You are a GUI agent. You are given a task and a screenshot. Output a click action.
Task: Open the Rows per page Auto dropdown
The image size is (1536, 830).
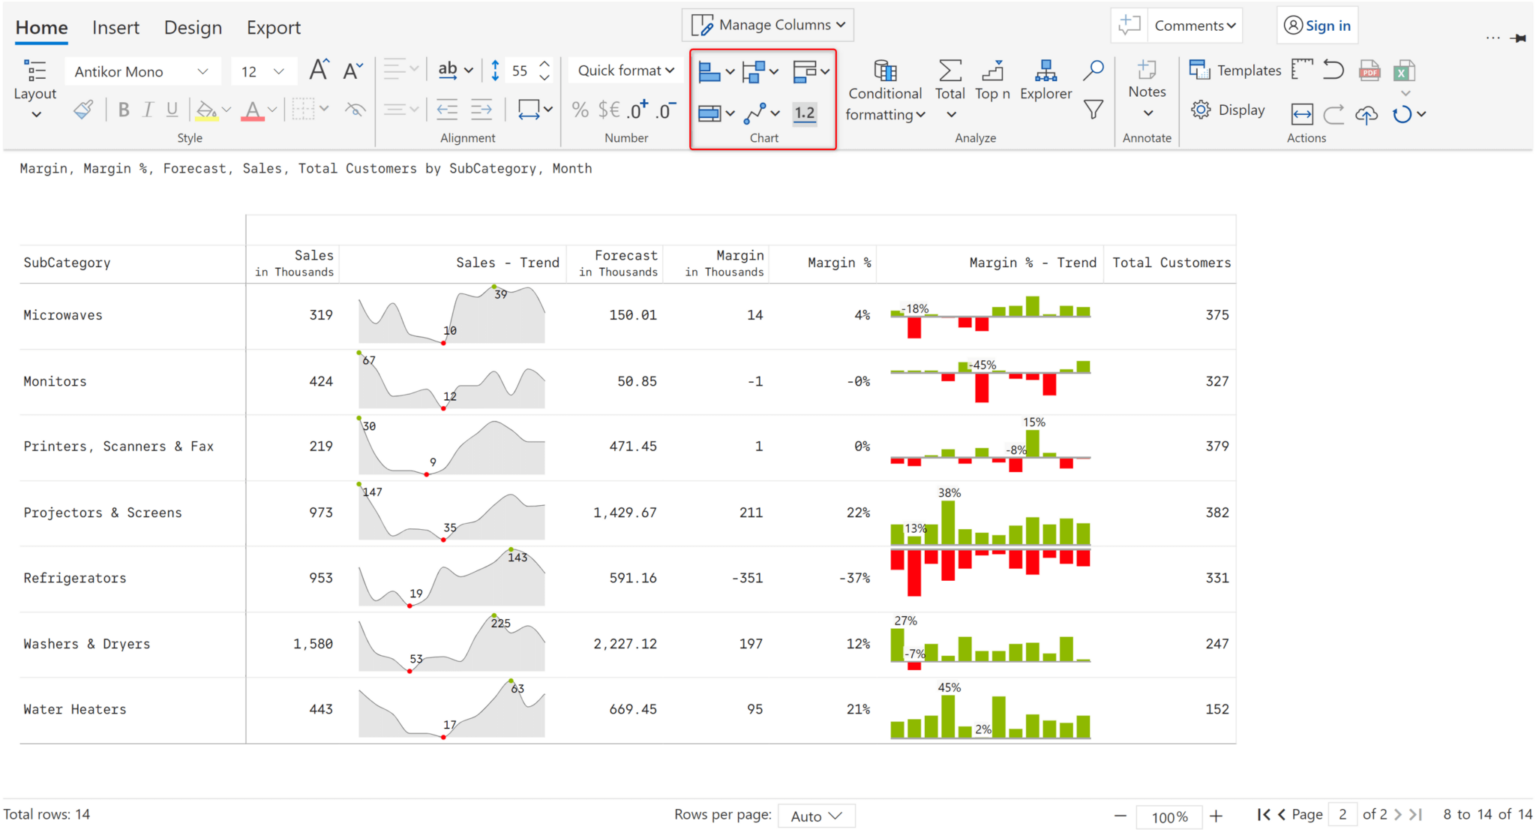point(816,815)
